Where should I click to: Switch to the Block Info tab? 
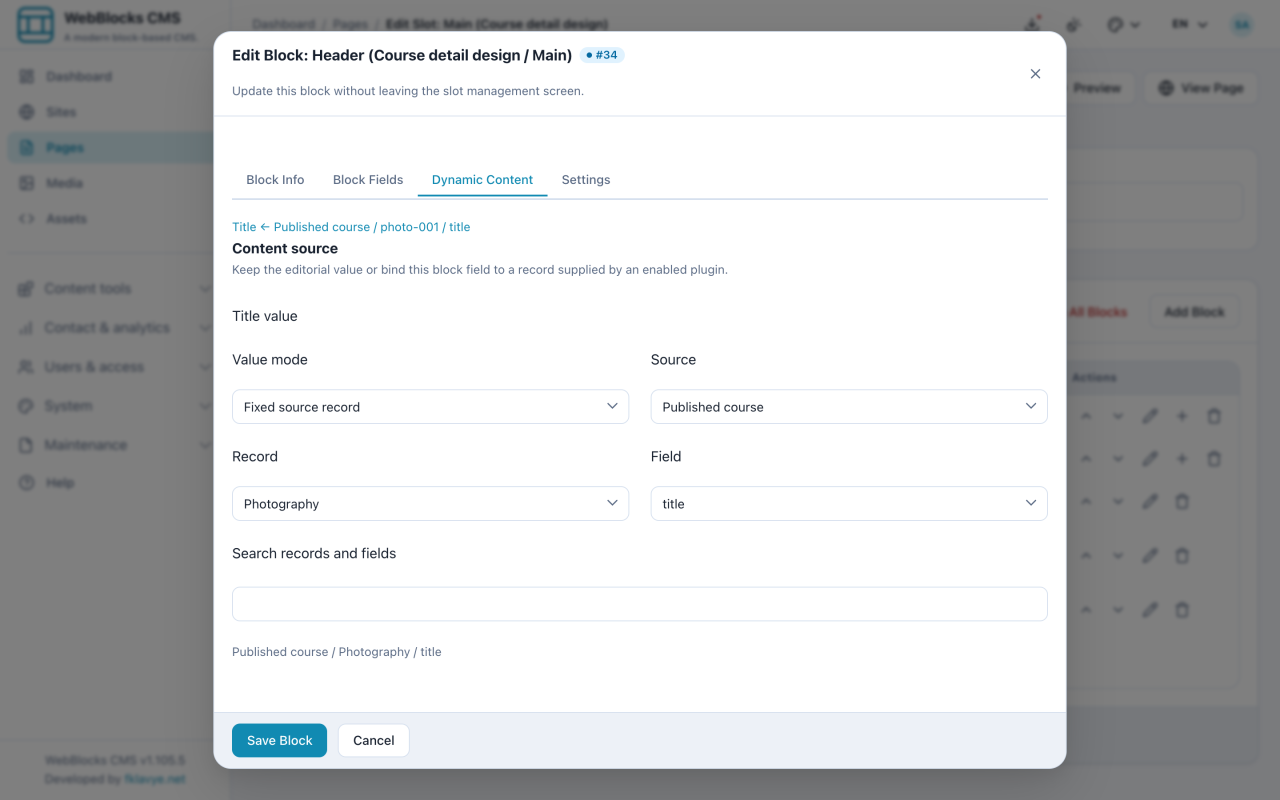pyautogui.click(x=275, y=180)
